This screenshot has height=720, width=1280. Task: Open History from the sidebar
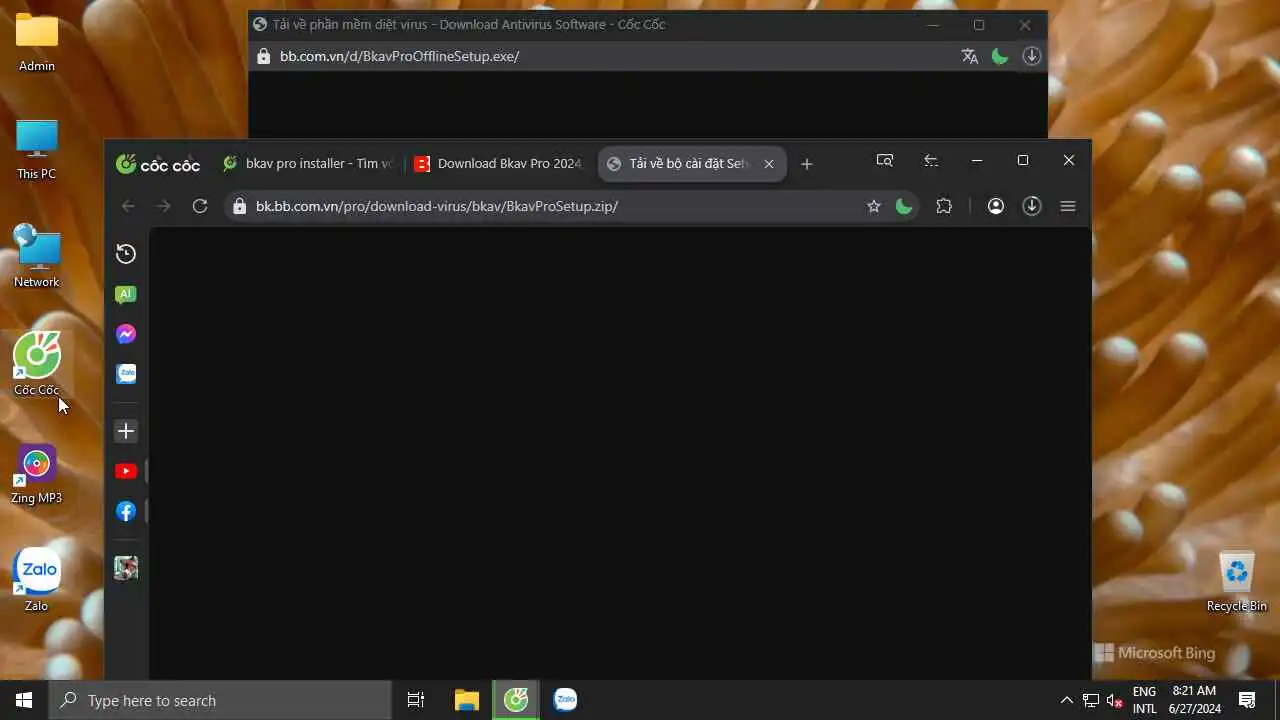[126, 254]
